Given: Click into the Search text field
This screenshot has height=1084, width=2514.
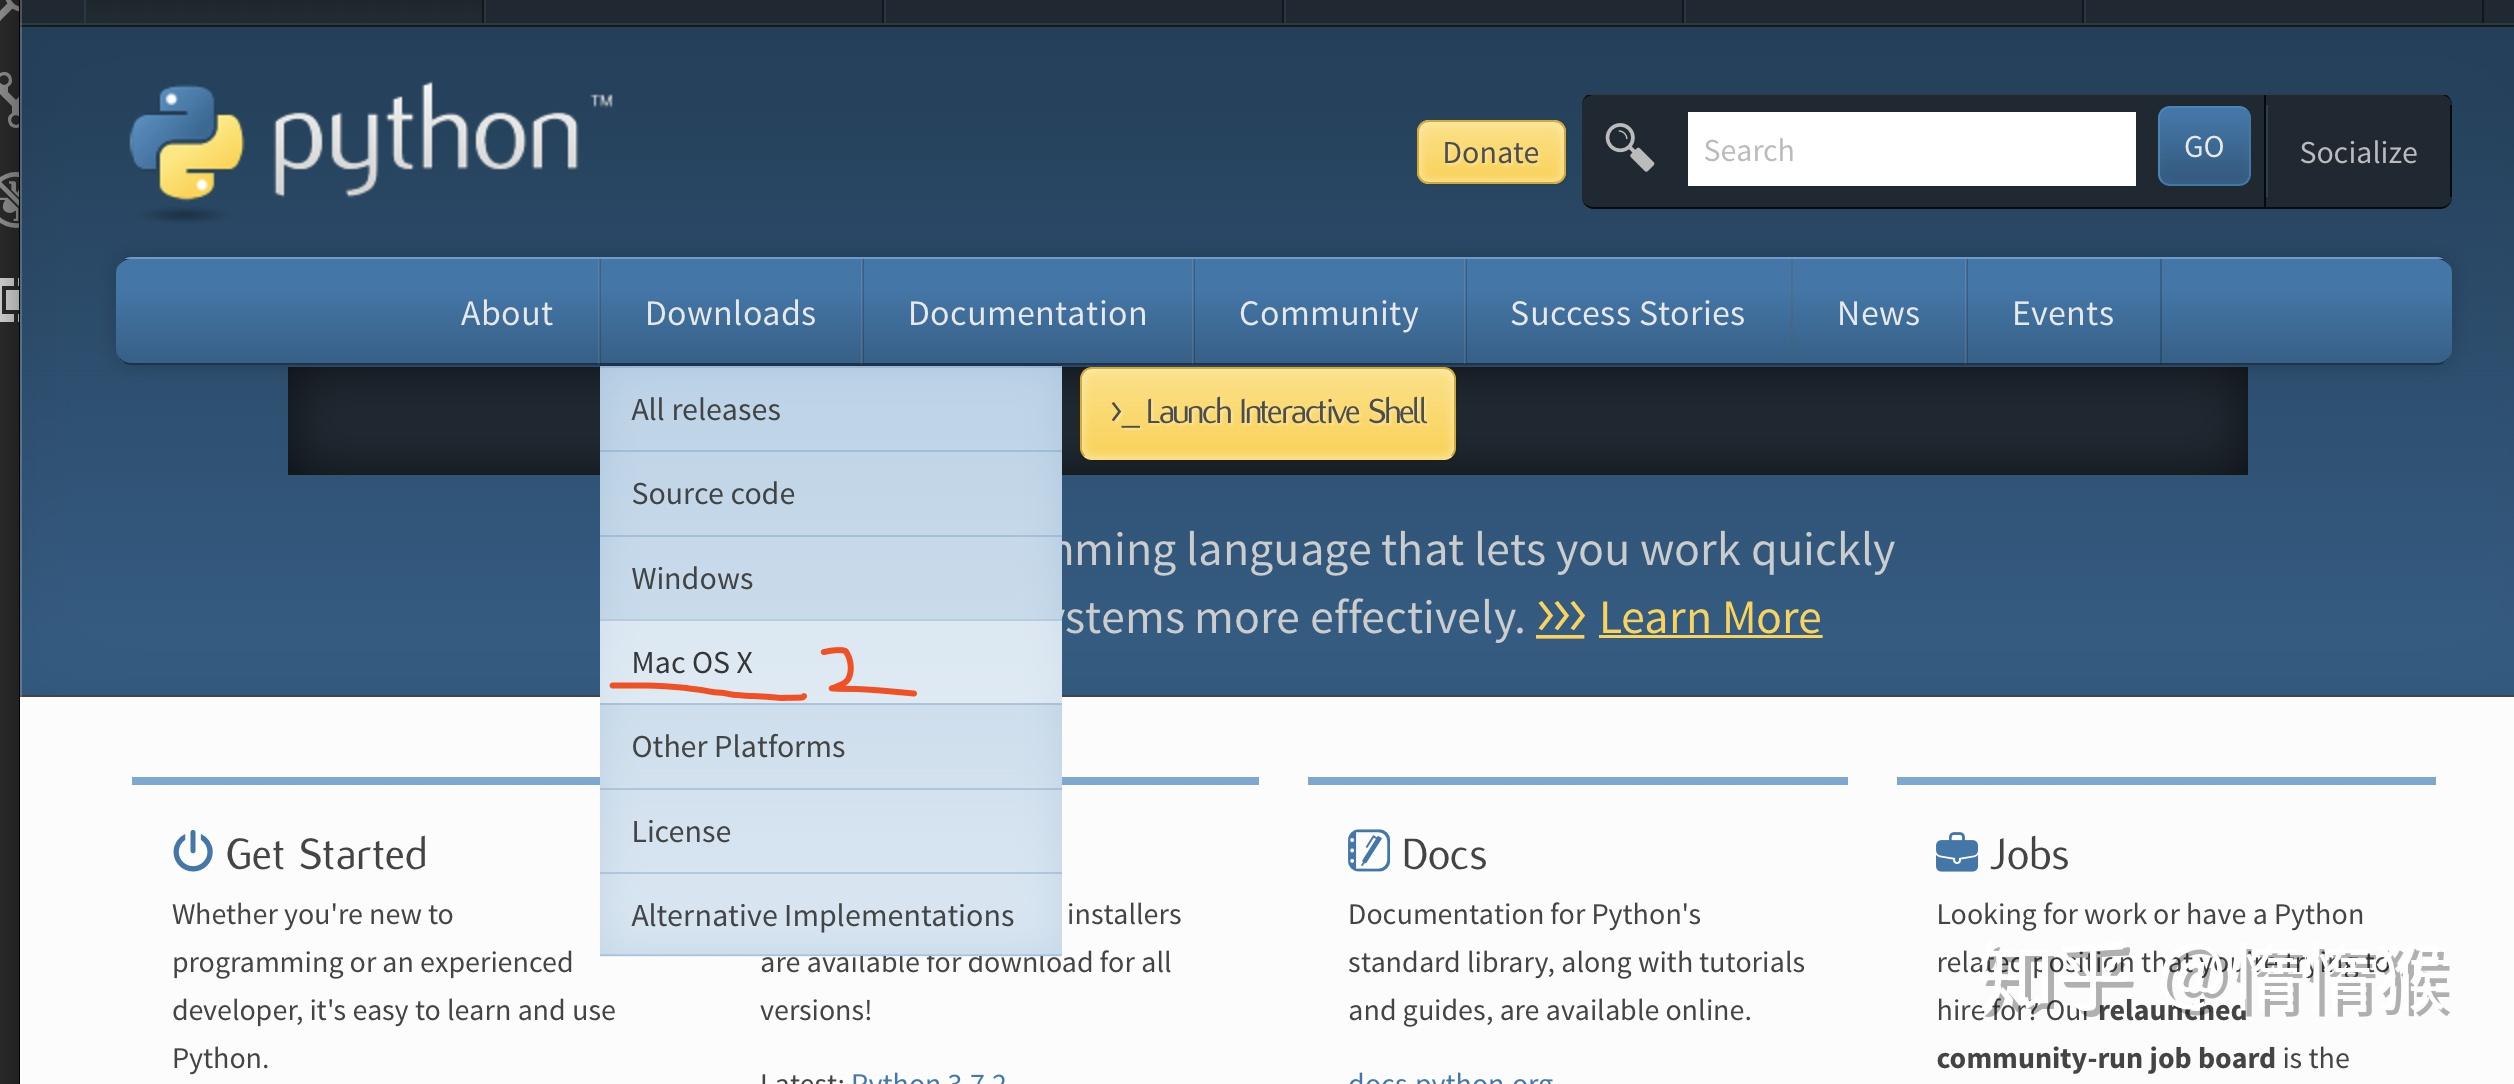Looking at the screenshot, I should pos(1910,150).
